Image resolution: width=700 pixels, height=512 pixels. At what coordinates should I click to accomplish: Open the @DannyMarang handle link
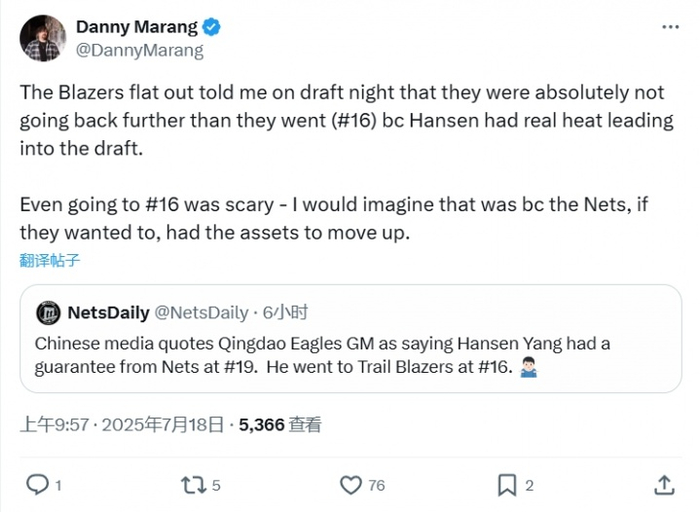(x=139, y=50)
